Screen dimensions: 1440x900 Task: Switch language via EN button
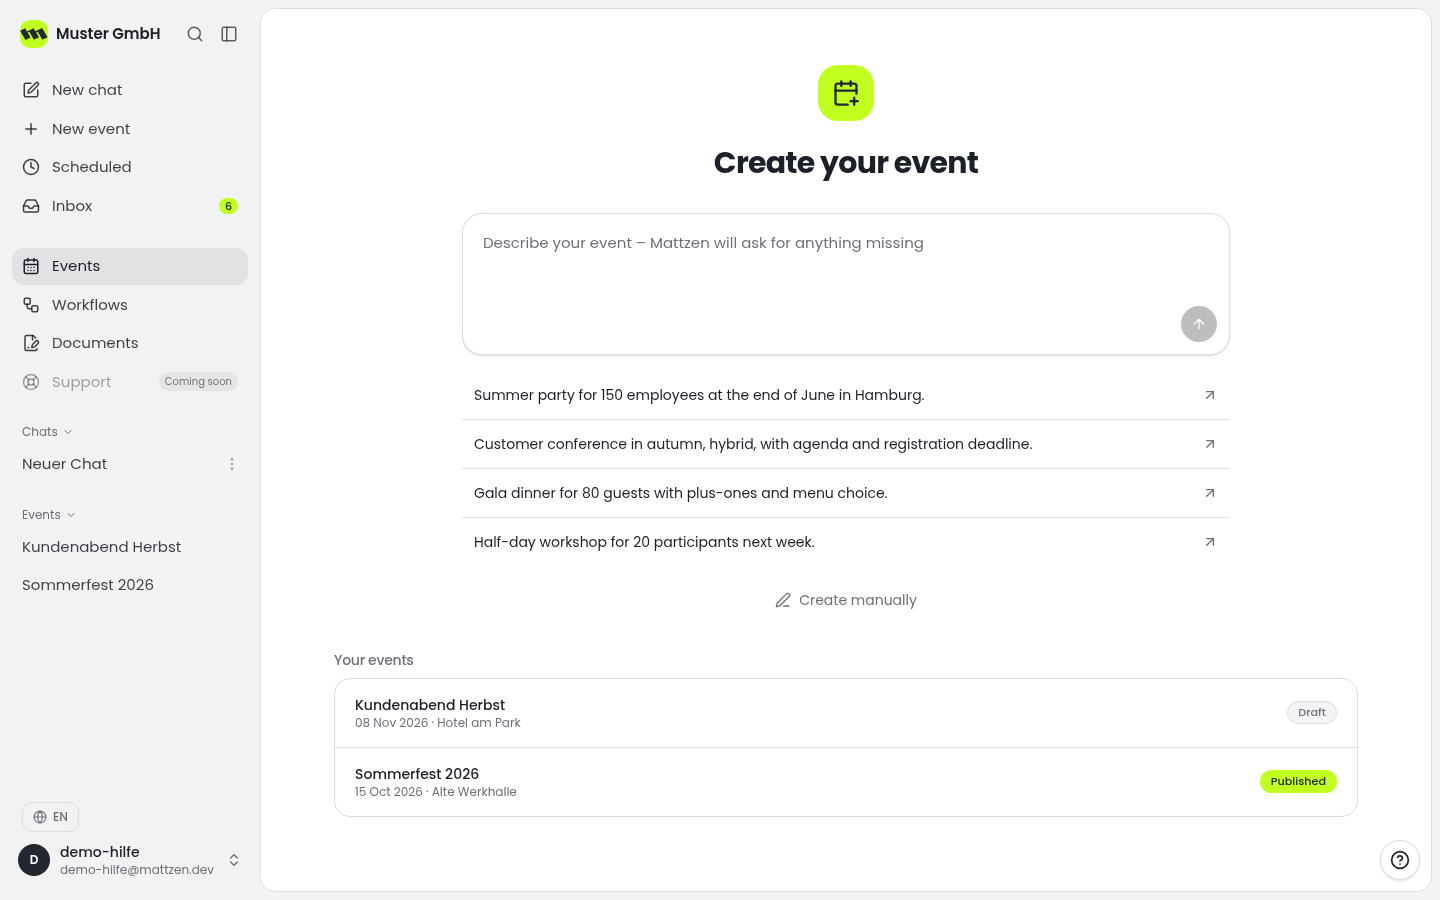coord(50,817)
